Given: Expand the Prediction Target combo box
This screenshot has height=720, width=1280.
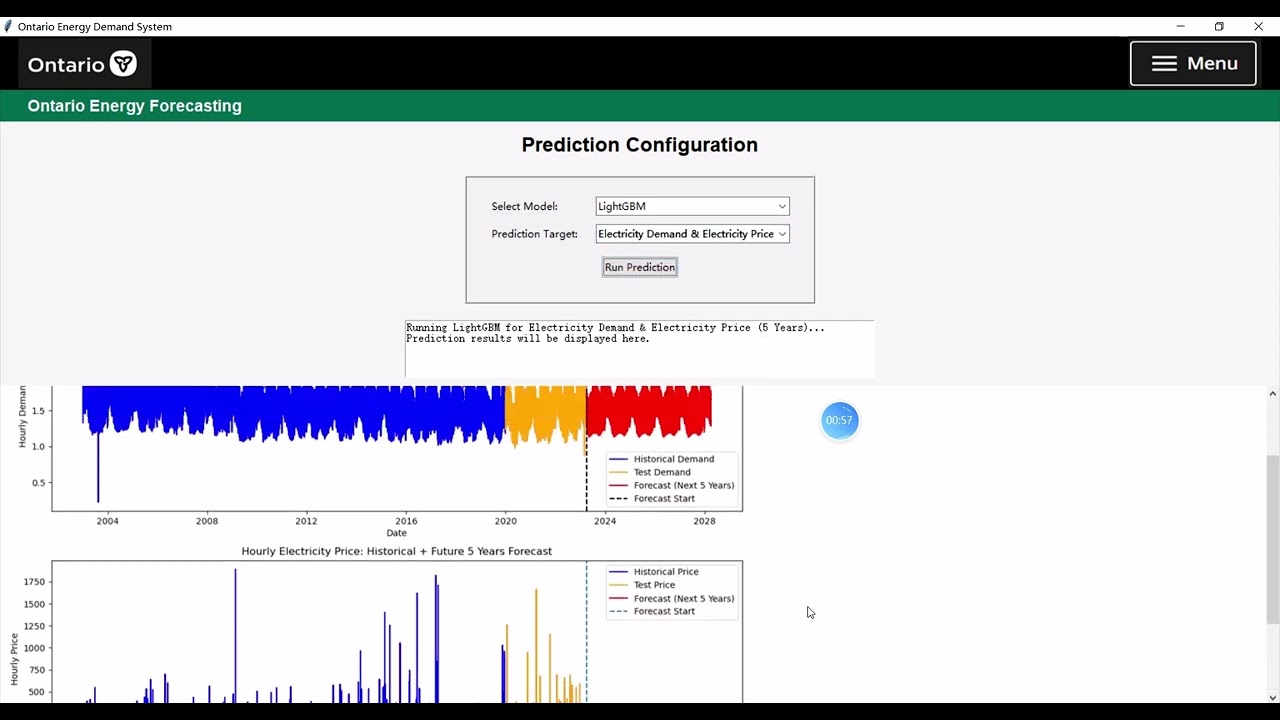Looking at the screenshot, I should 692,234.
